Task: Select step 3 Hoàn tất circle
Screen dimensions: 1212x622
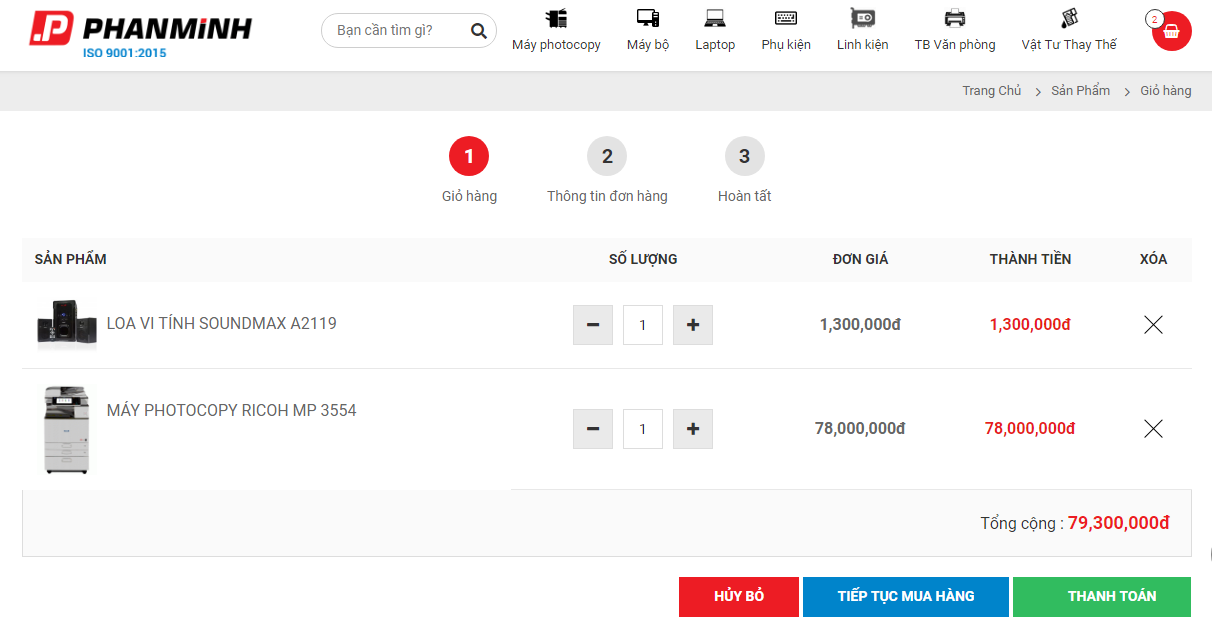Action: click(745, 156)
